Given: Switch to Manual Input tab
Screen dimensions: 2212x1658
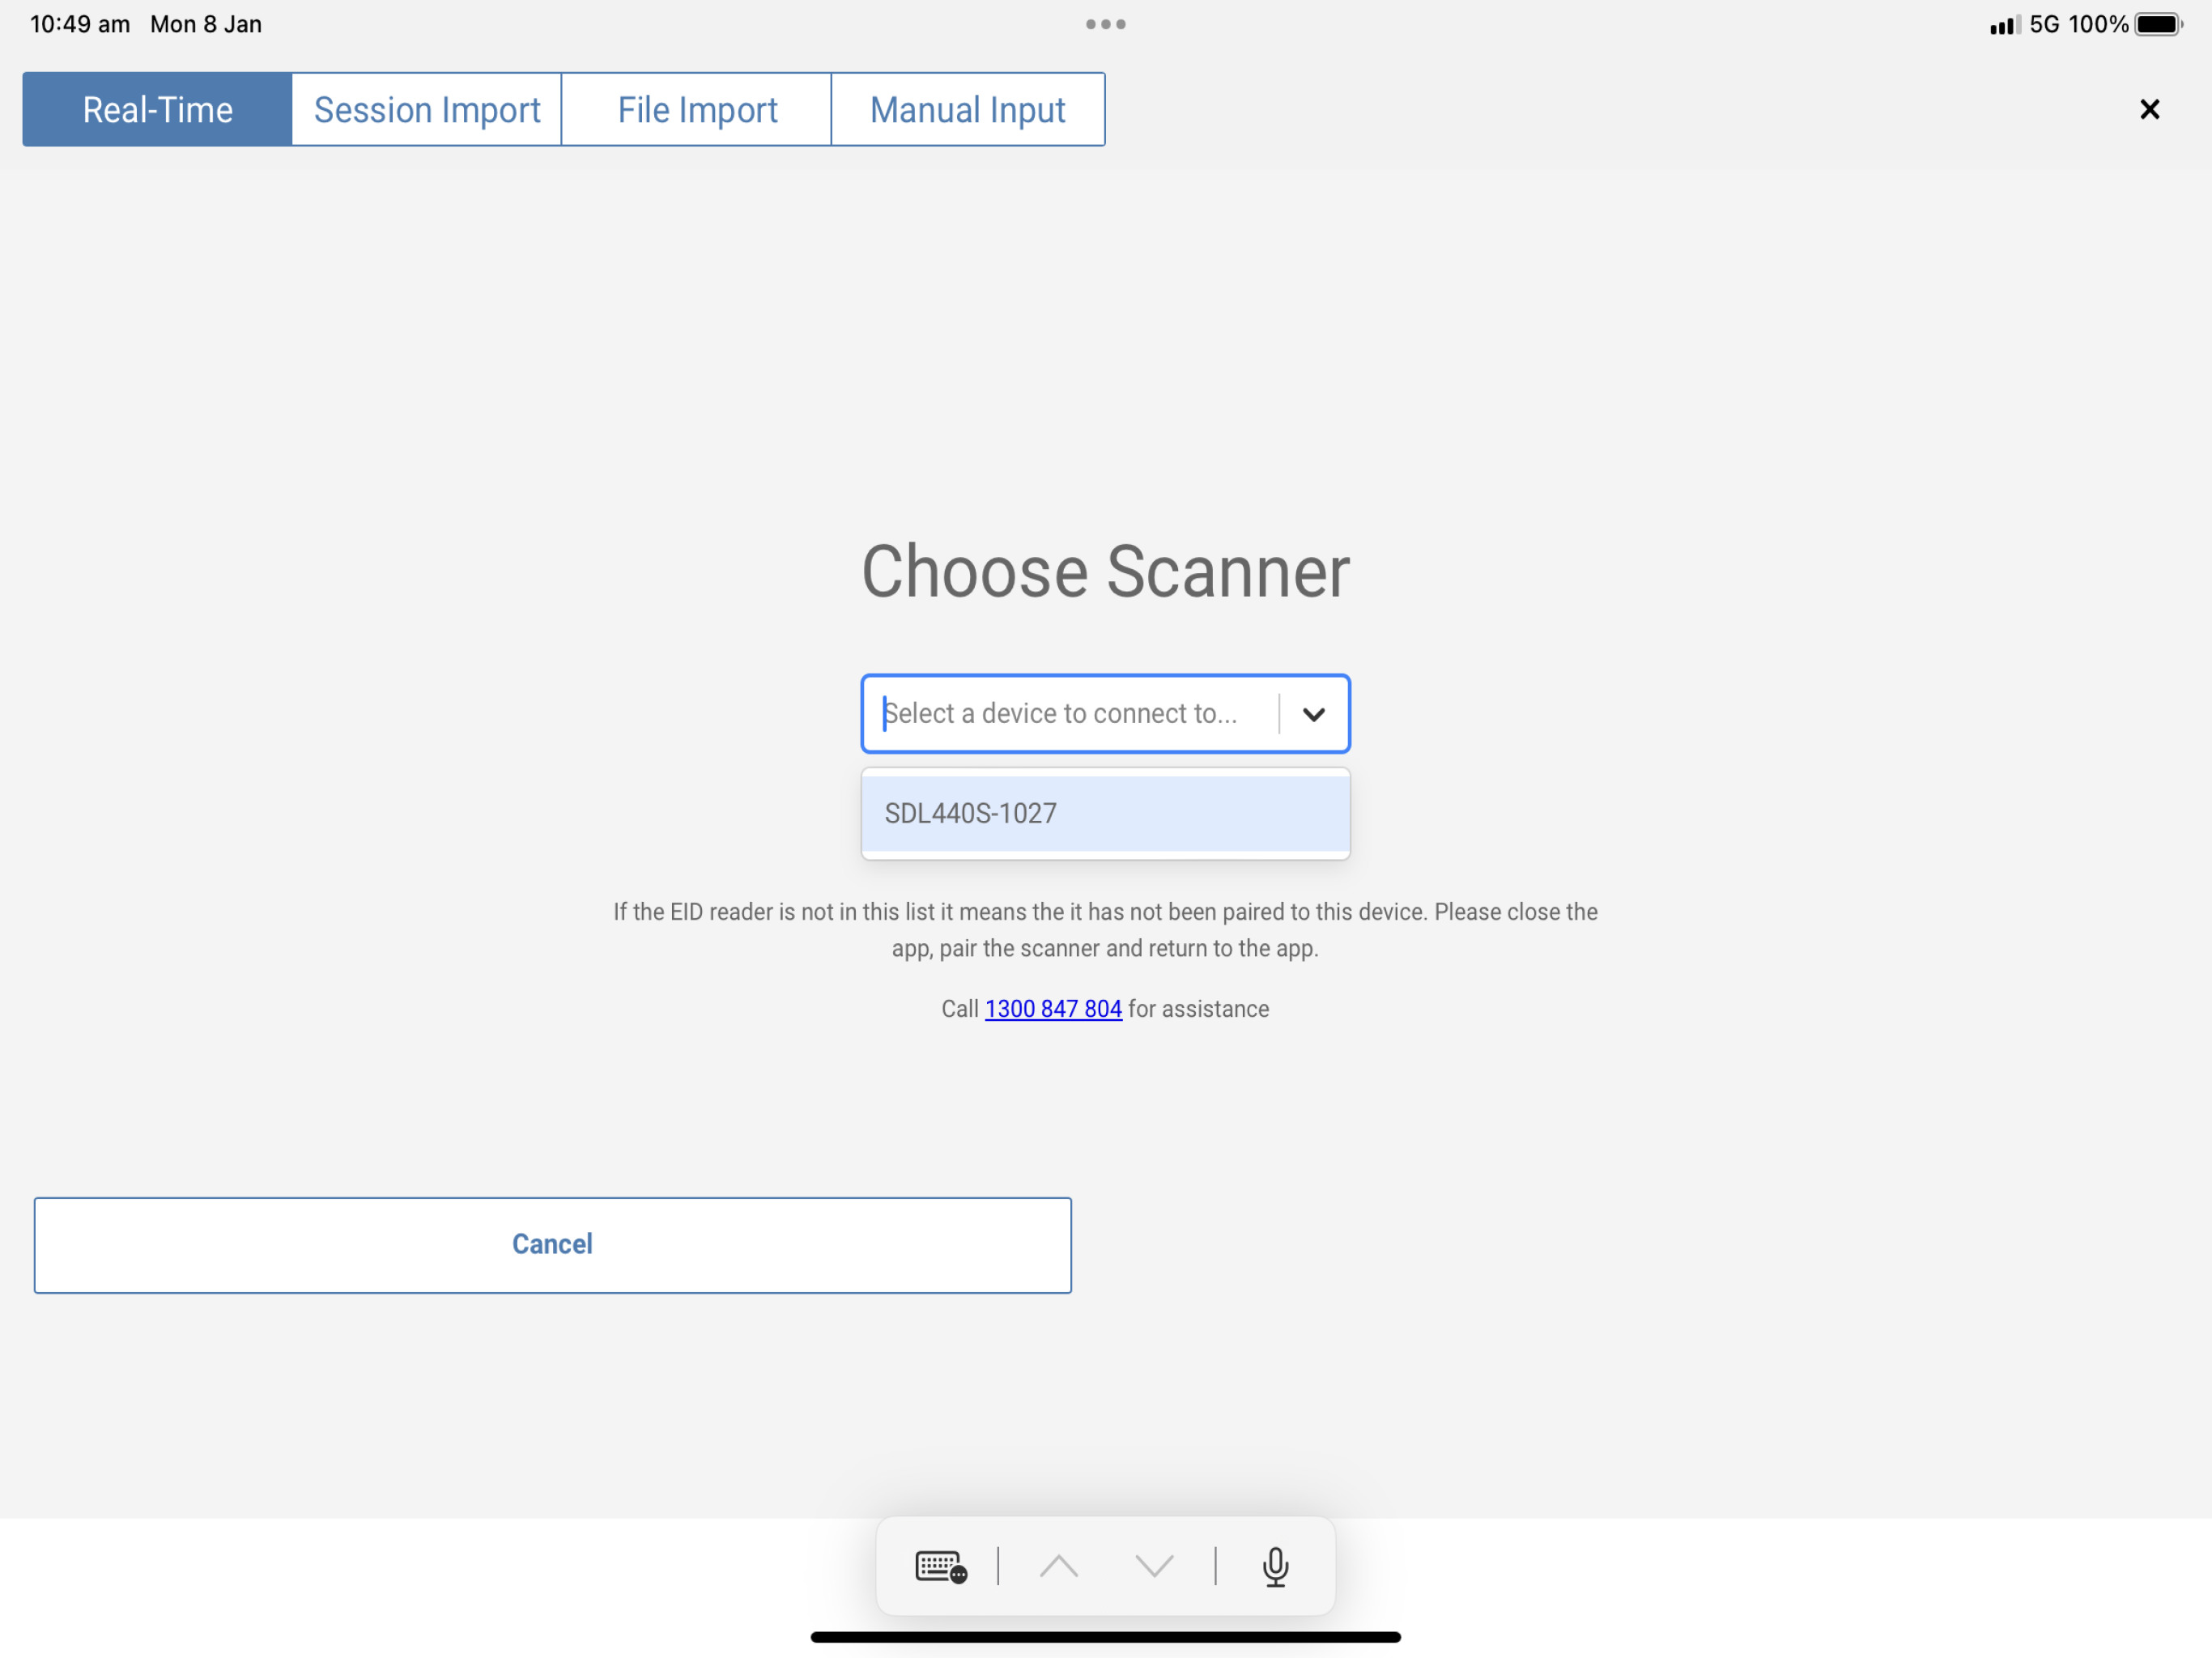Looking at the screenshot, I should tap(968, 109).
